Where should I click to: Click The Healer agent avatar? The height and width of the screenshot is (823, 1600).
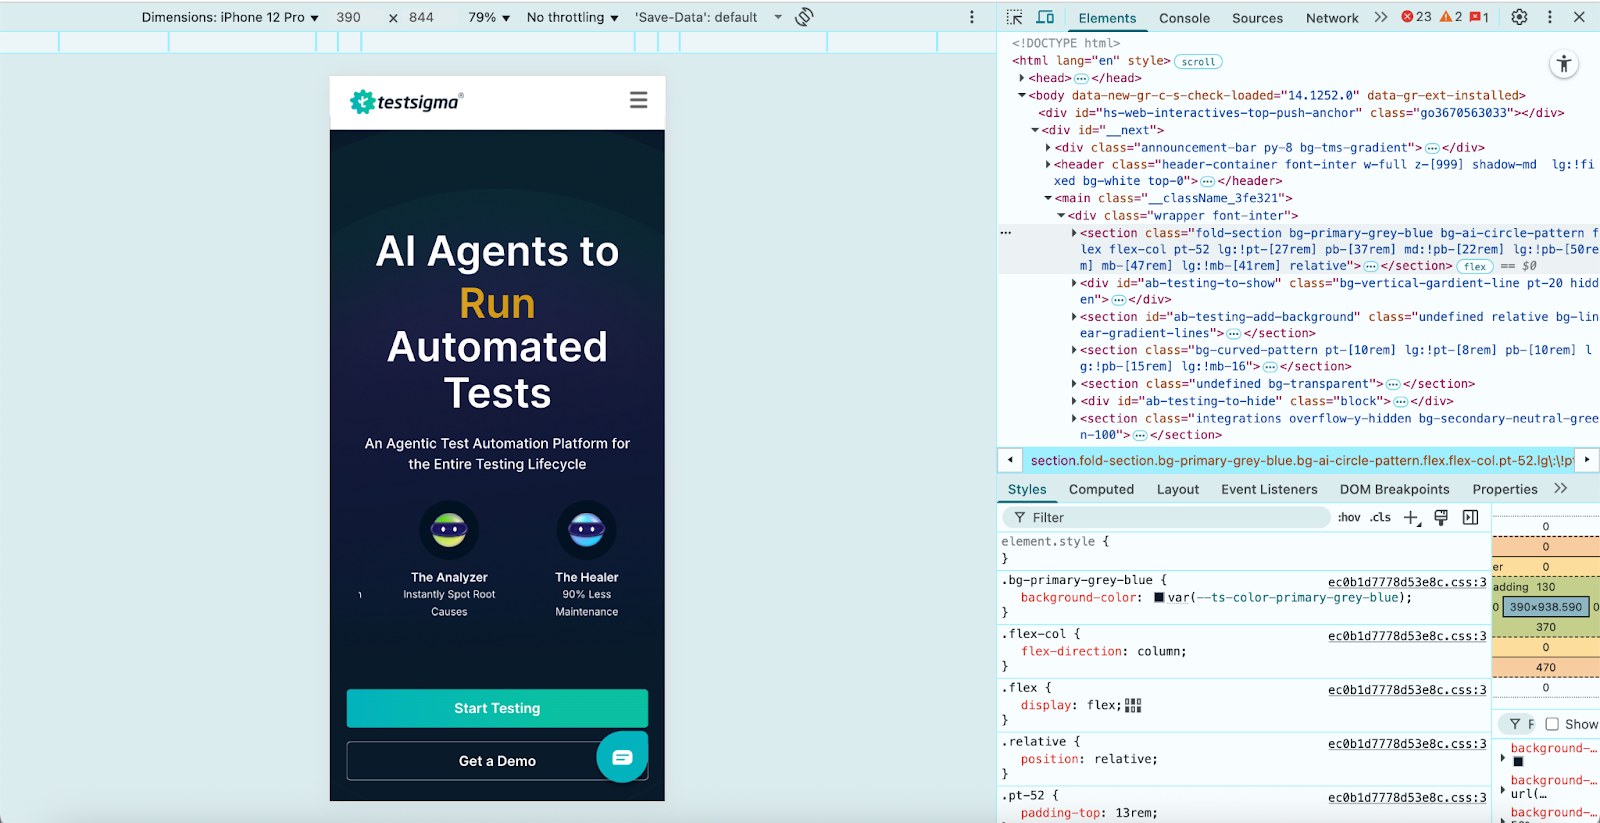pos(587,530)
